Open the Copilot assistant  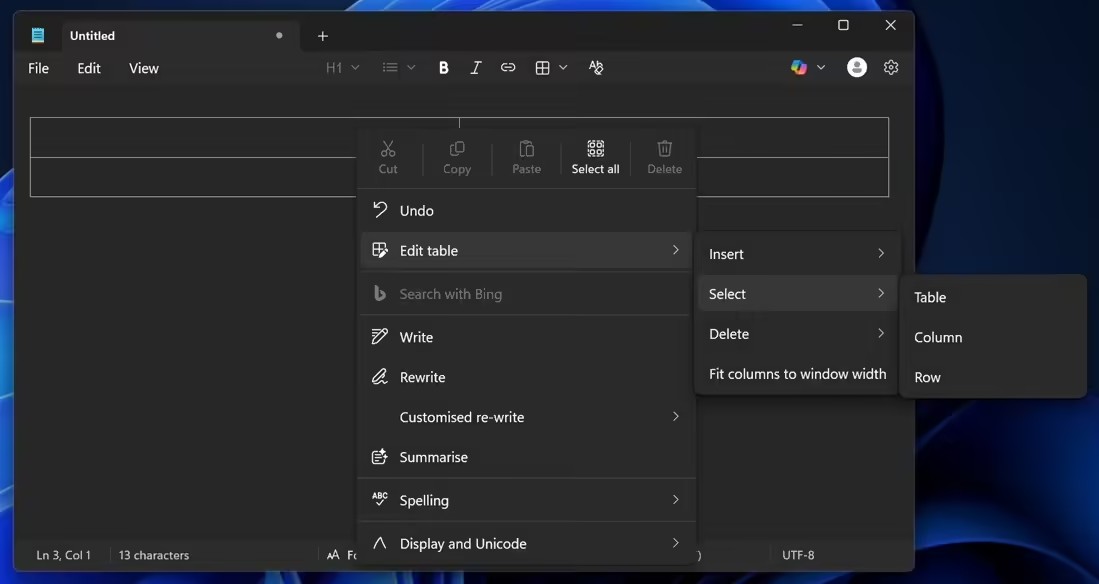pos(800,67)
